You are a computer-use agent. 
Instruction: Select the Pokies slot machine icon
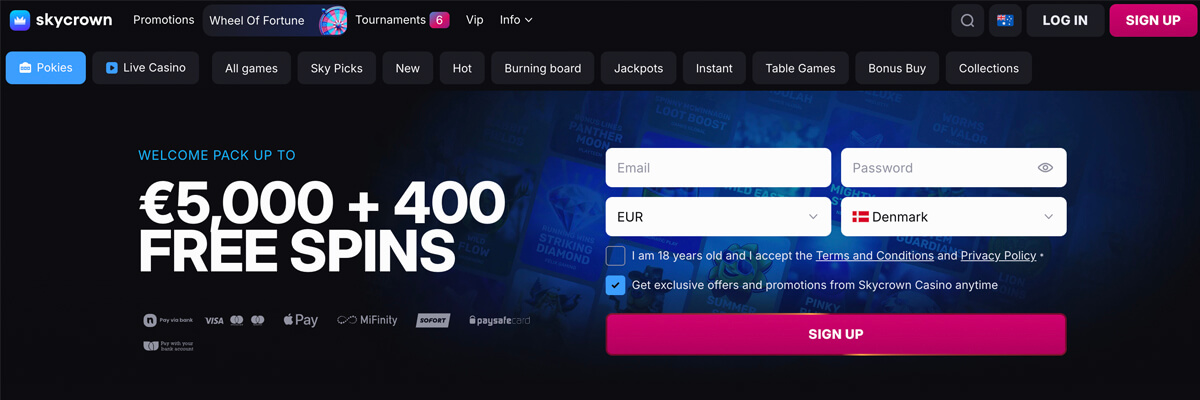point(25,68)
